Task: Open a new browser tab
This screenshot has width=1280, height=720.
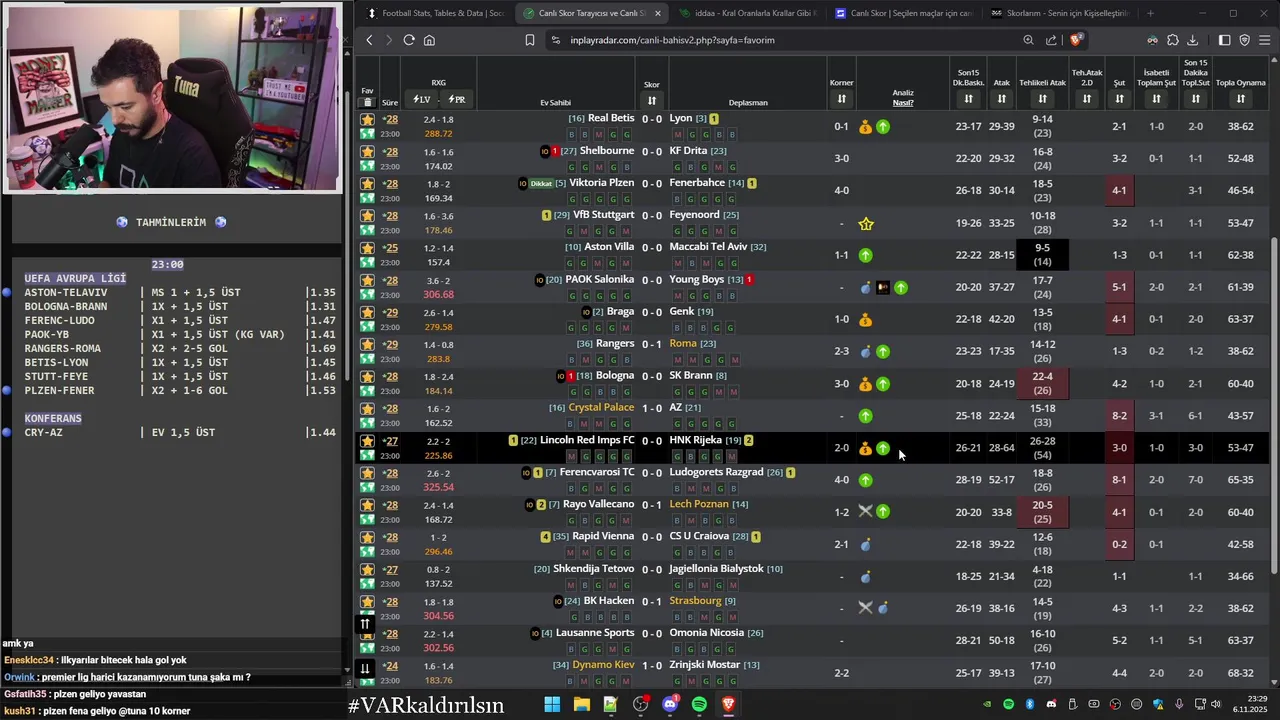Action: 1150,13
